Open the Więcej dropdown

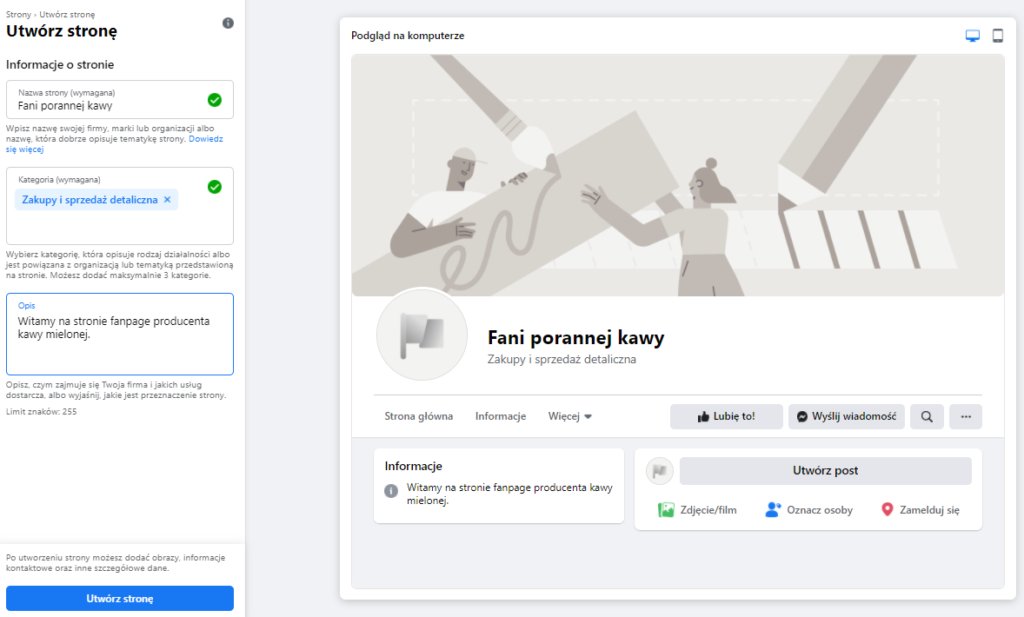(570, 416)
